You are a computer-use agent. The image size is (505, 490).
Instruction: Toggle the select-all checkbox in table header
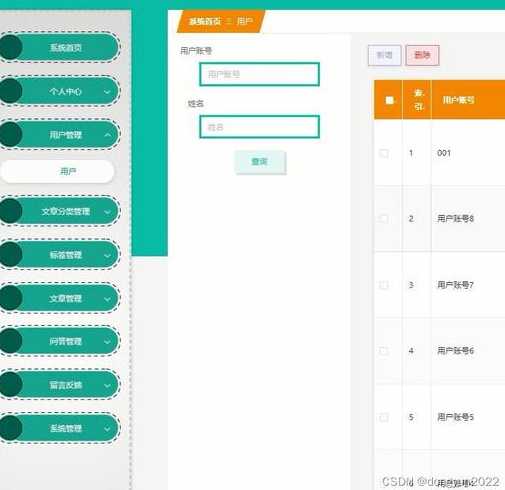click(x=389, y=100)
